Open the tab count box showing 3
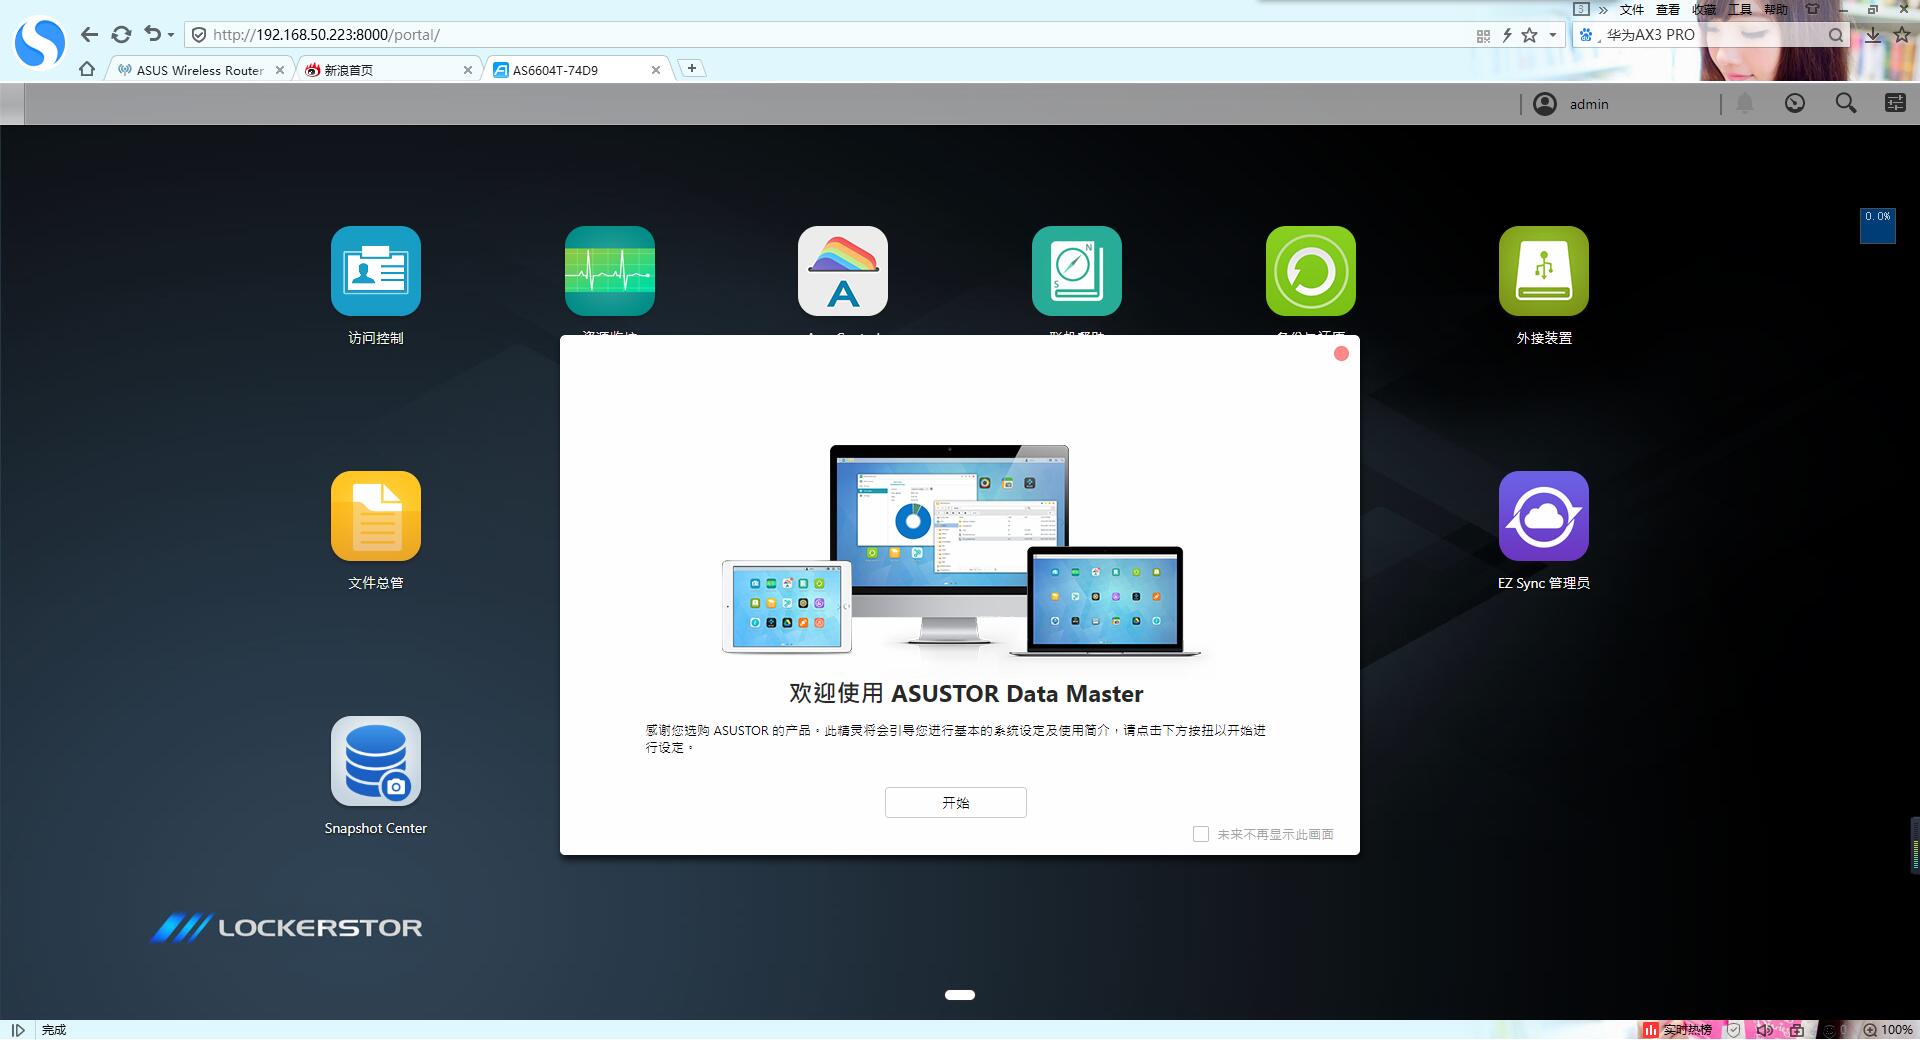The height and width of the screenshot is (1040, 1920). [1581, 9]
